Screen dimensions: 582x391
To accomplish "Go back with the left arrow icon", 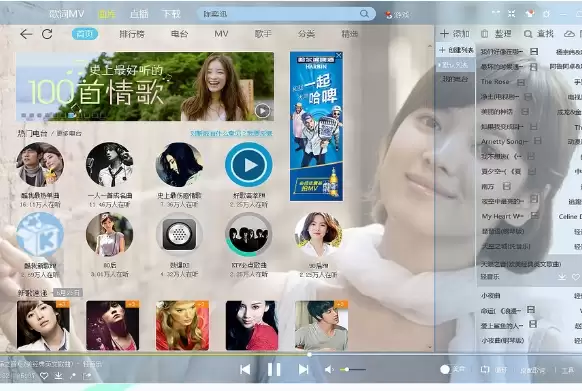I will [26, 34].
